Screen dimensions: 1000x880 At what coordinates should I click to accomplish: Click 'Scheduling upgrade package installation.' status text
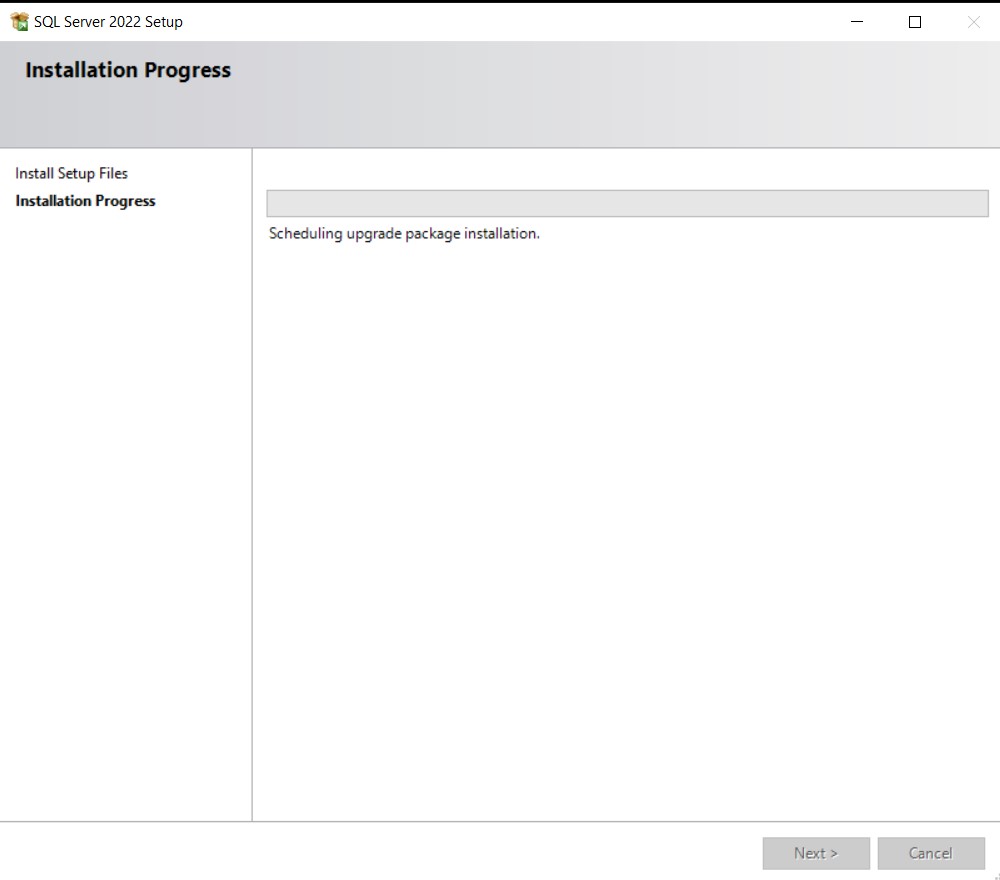404,233
